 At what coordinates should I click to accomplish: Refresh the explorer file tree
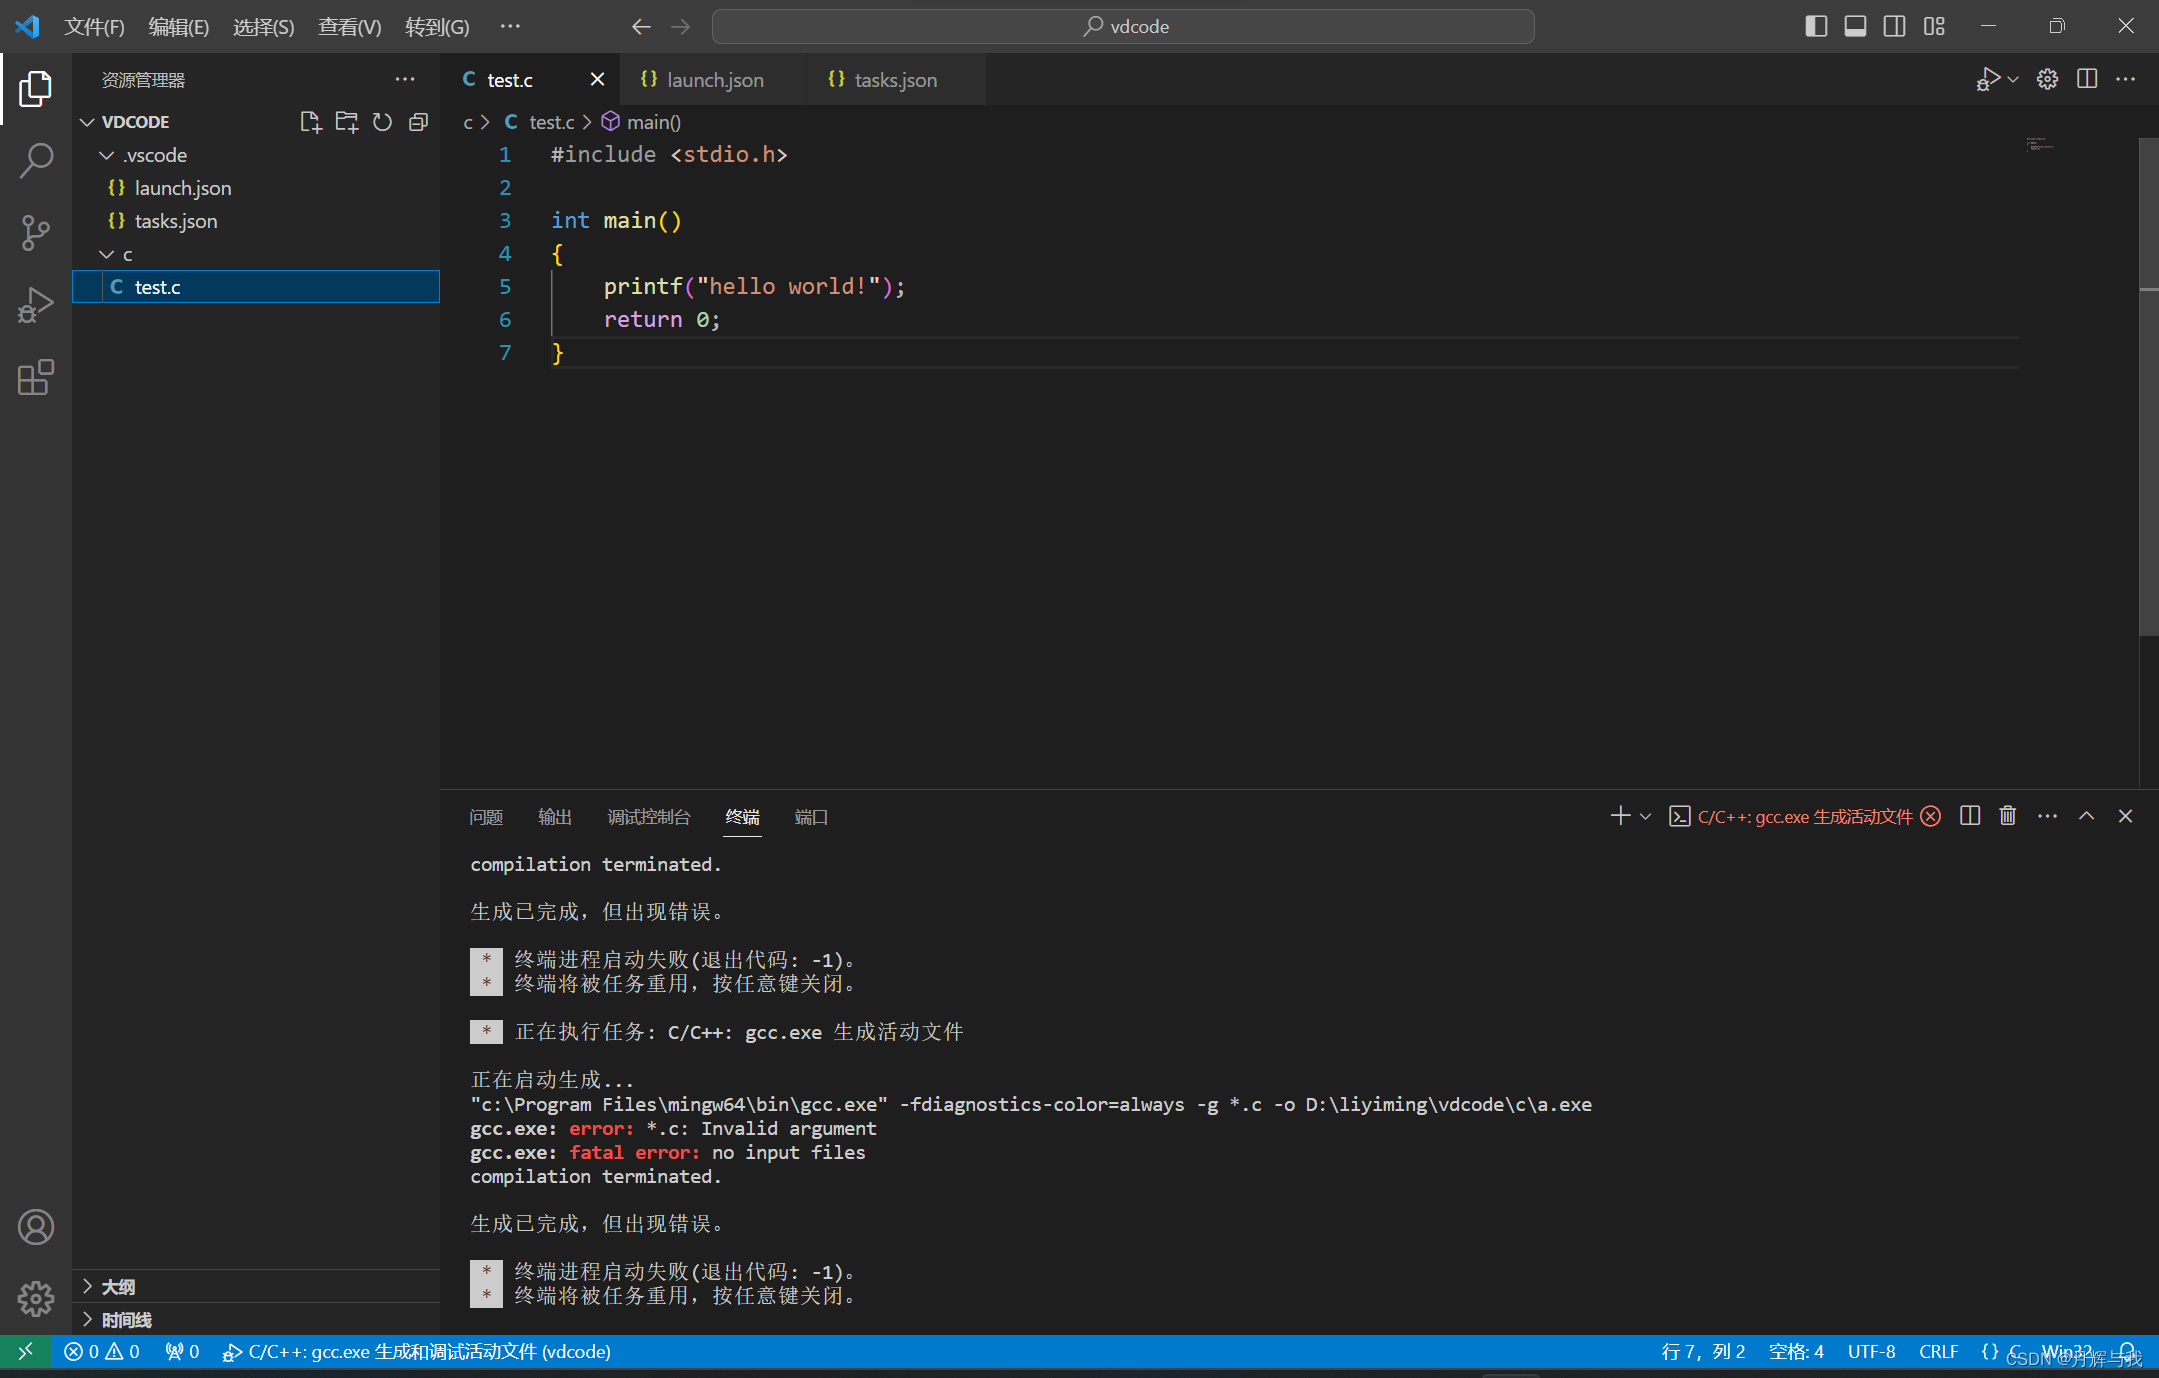382,122
